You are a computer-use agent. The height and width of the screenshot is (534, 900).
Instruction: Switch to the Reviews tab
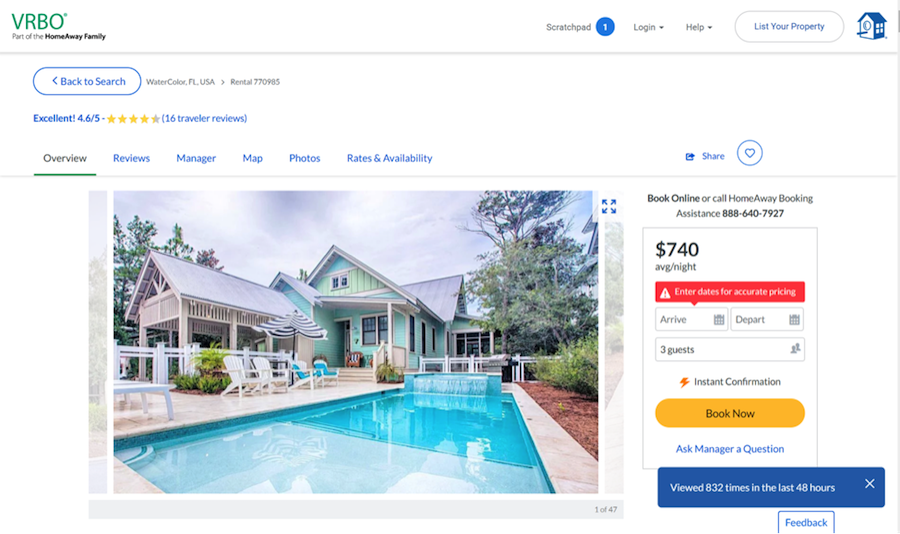pyautogui.click(x=131, y=158)
